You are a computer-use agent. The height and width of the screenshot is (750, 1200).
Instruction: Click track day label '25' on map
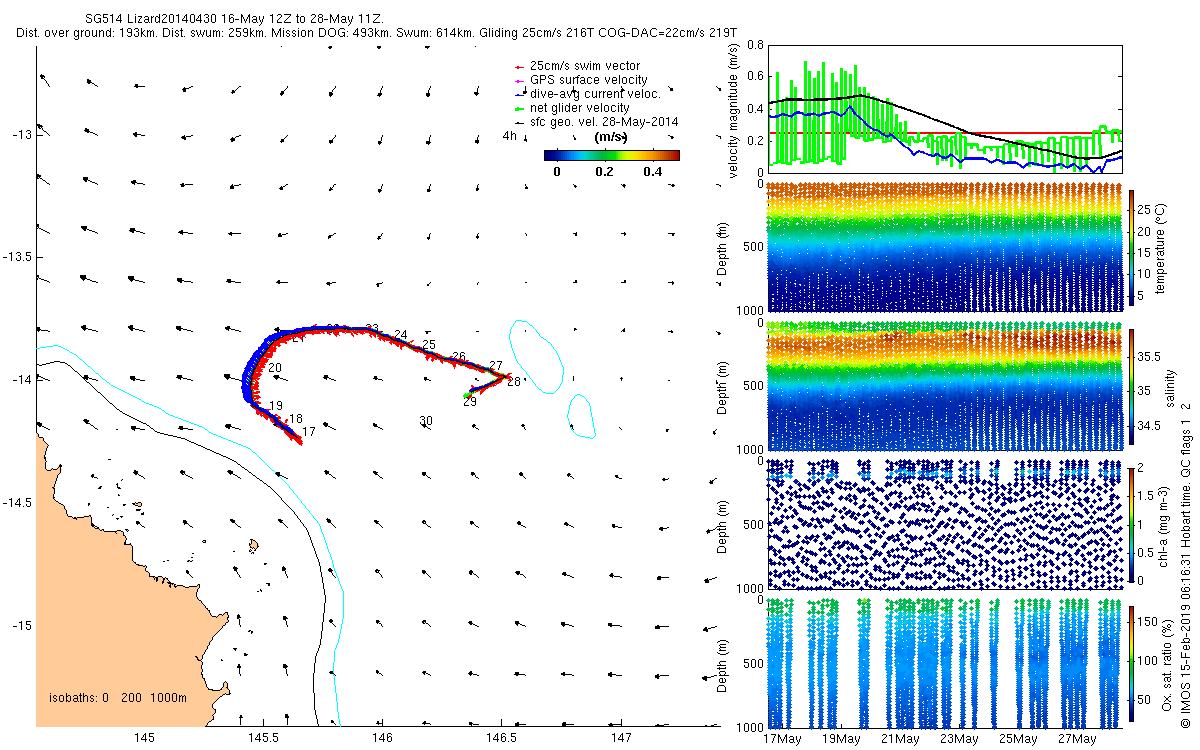pos(429,345)
